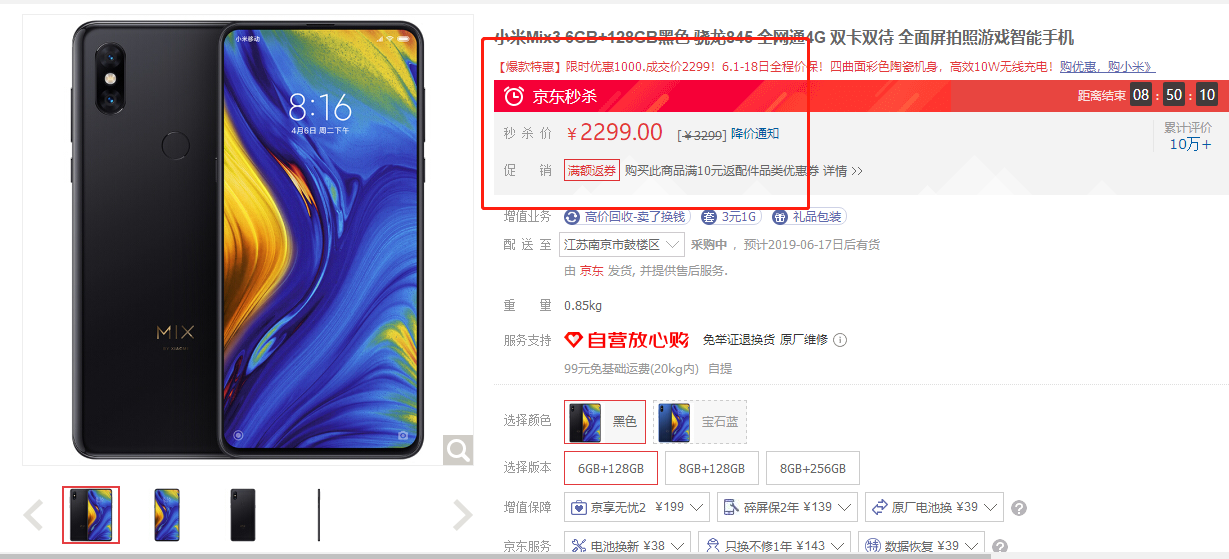
Task: Expand 碎屏保2年 ¥139 dropdown
Action: pyautogui.click(x=787, y=507)
